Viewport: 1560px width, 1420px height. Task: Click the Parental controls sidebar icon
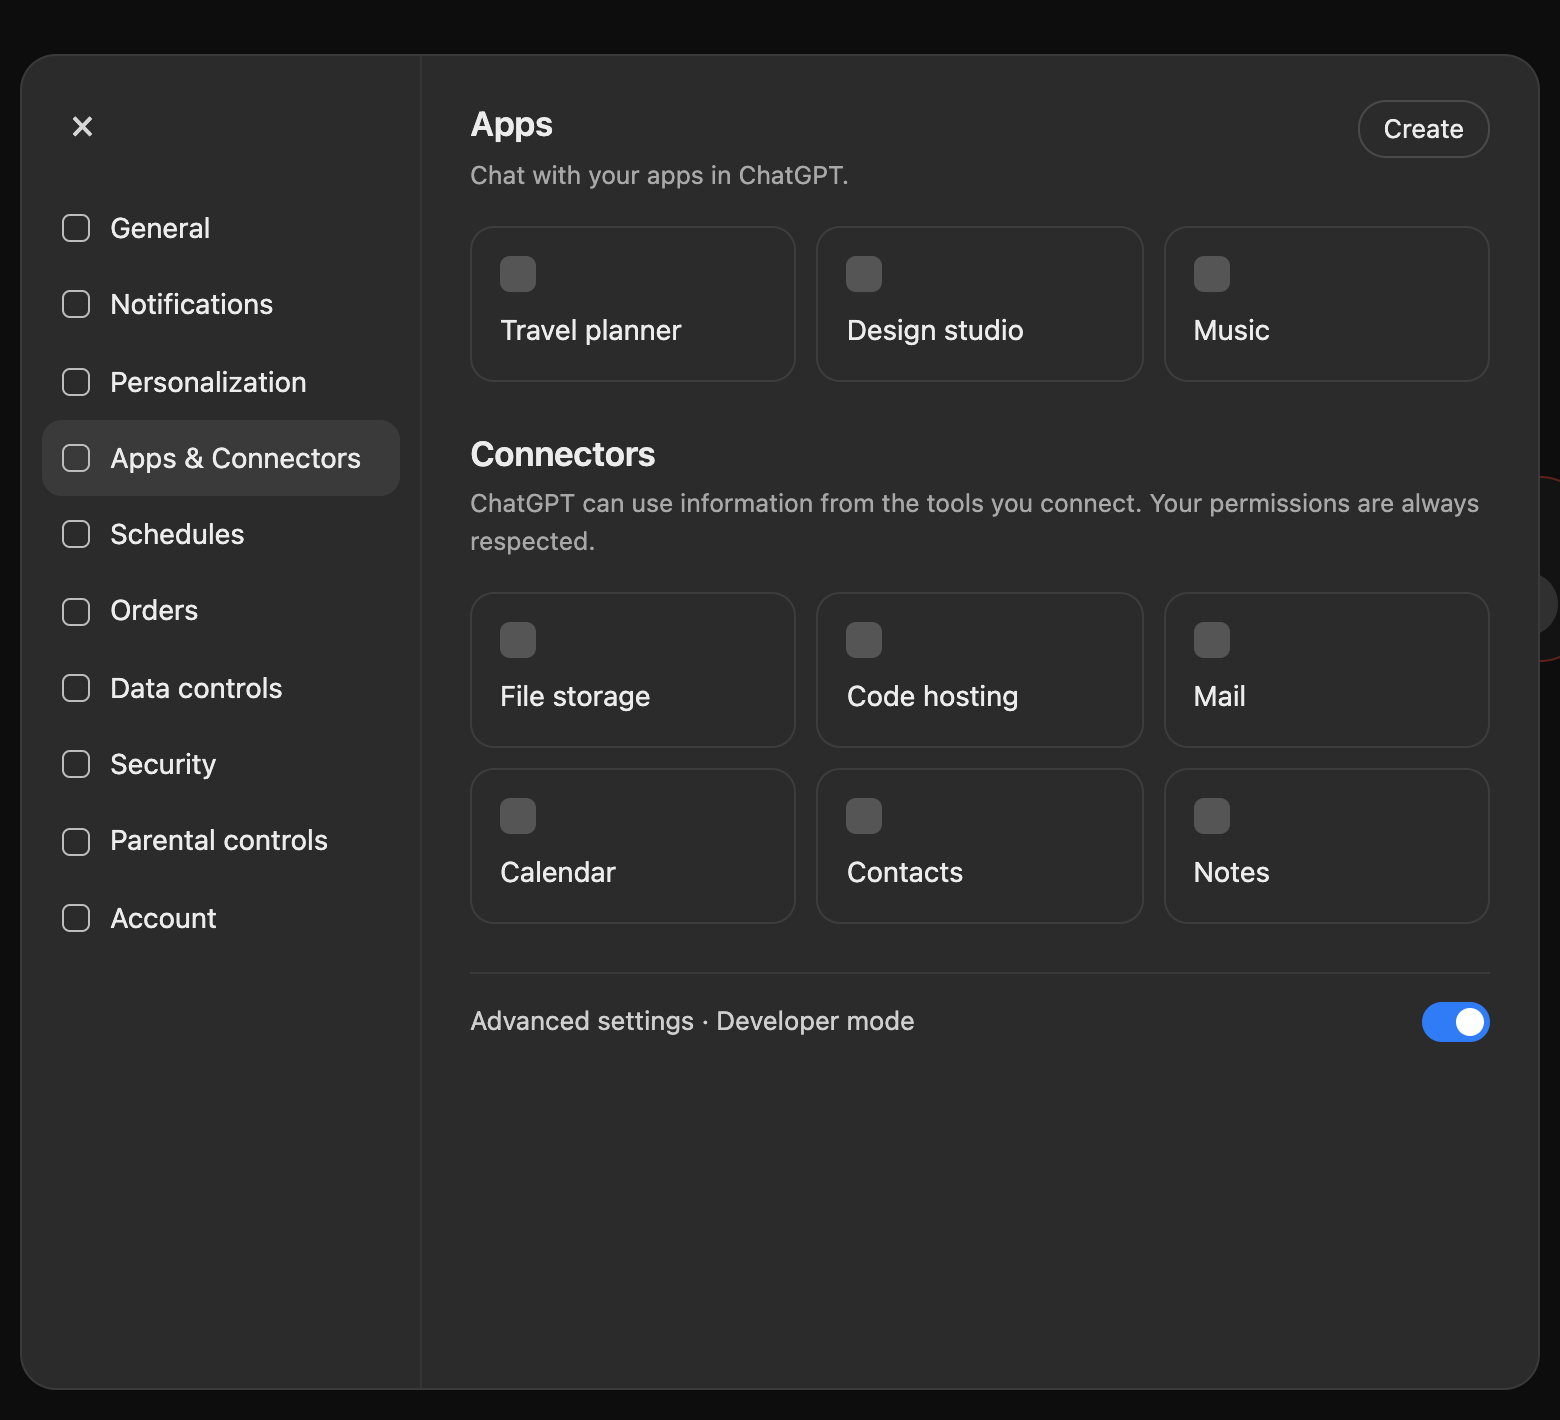point(76,841)
